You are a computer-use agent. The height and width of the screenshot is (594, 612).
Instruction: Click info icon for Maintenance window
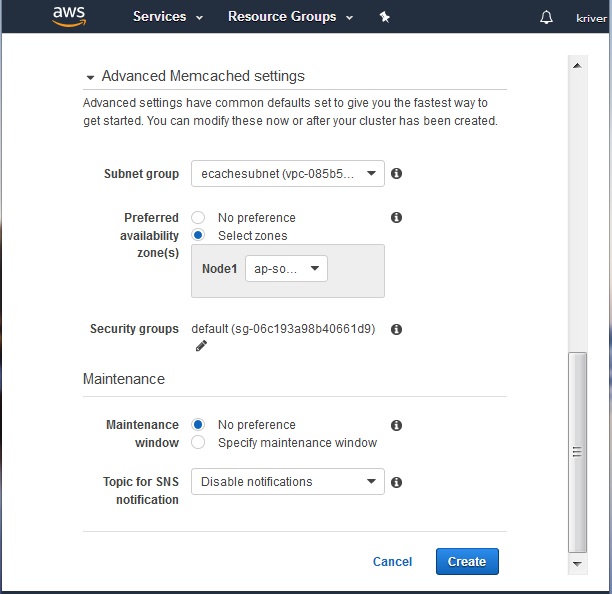396,425
